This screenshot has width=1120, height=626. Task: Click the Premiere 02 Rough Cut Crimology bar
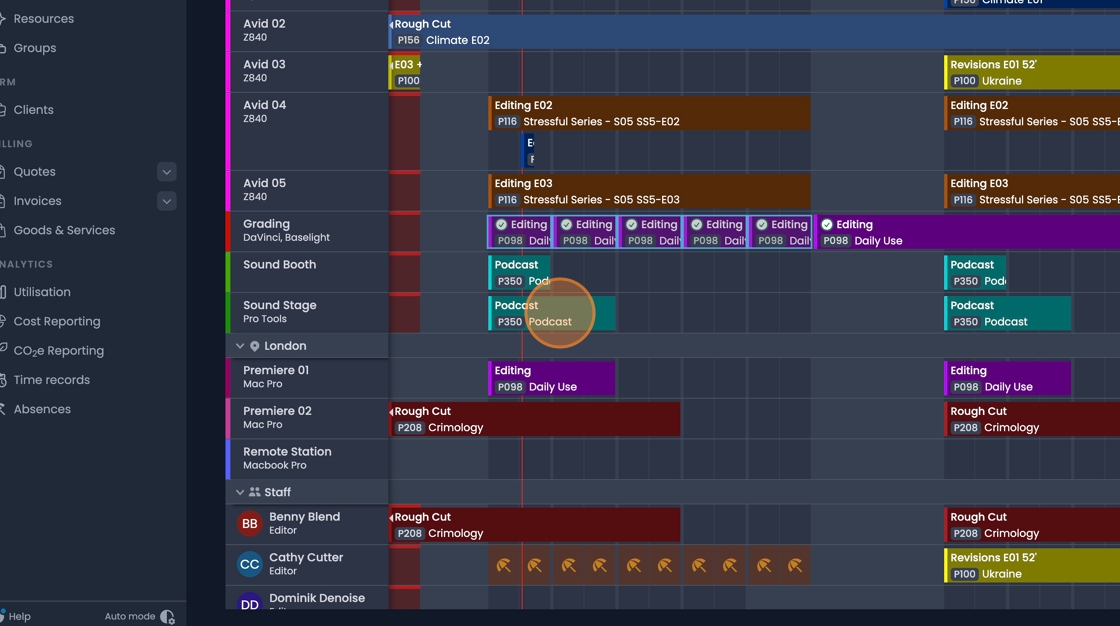(535, 419)
